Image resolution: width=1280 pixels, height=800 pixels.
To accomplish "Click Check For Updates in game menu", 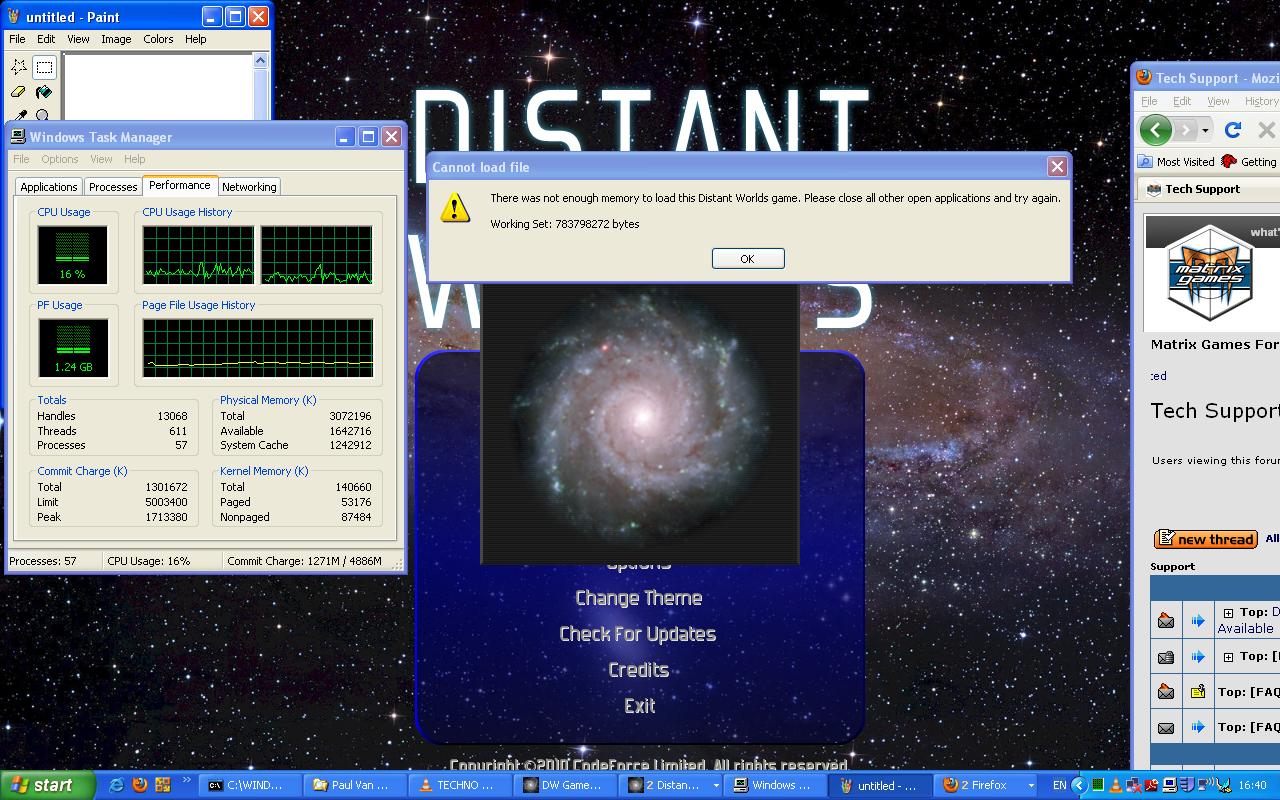I will [638, 634].
